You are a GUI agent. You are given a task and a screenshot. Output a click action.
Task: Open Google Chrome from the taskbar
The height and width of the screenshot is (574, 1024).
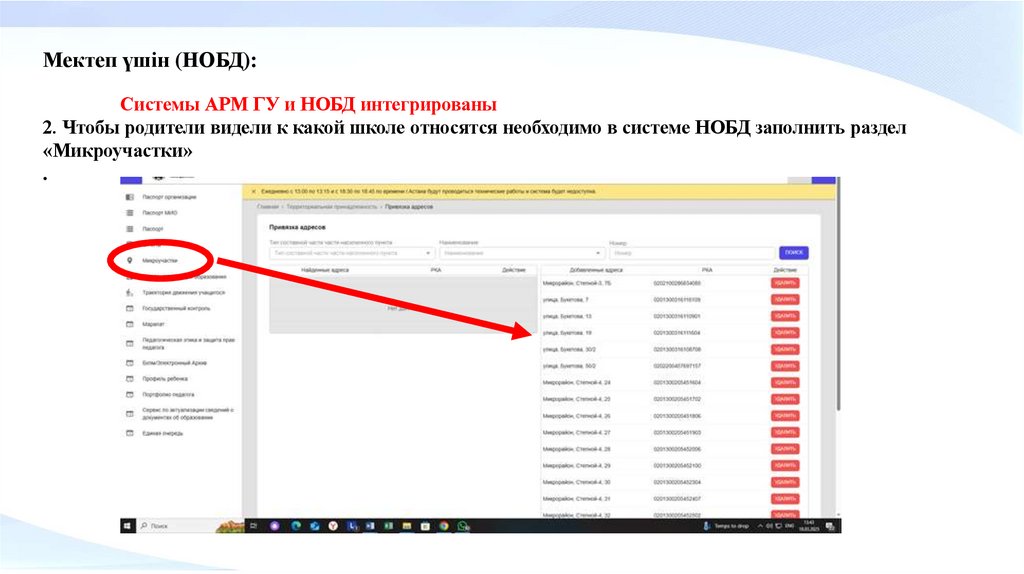point(444,526)
